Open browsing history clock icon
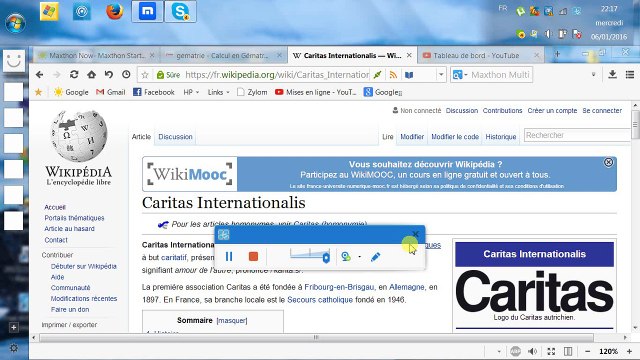Screen dimensions: 640x360 click(126, 75)
